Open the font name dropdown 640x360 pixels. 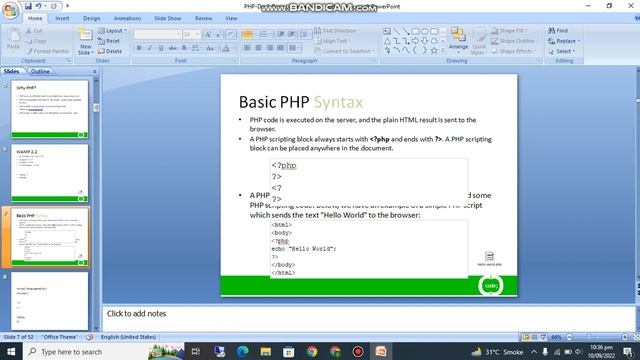178,35
